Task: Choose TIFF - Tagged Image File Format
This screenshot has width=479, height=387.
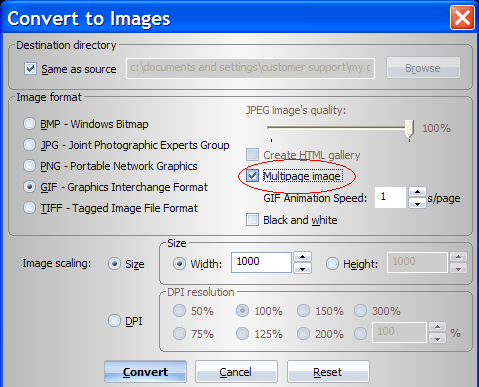Action: pyautogui.click(x=29, y=208)
